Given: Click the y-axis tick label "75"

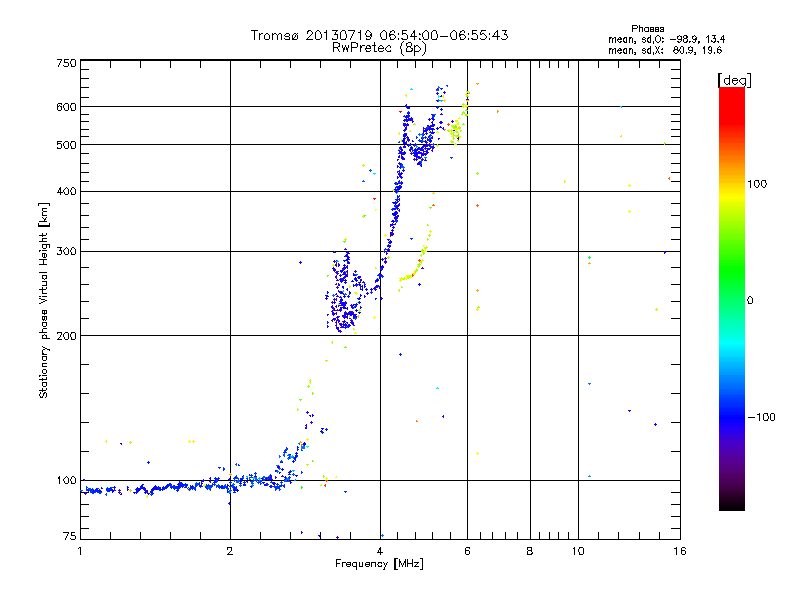Looking at the screenshot, I should pyautogui.click(x=70, y=536).
